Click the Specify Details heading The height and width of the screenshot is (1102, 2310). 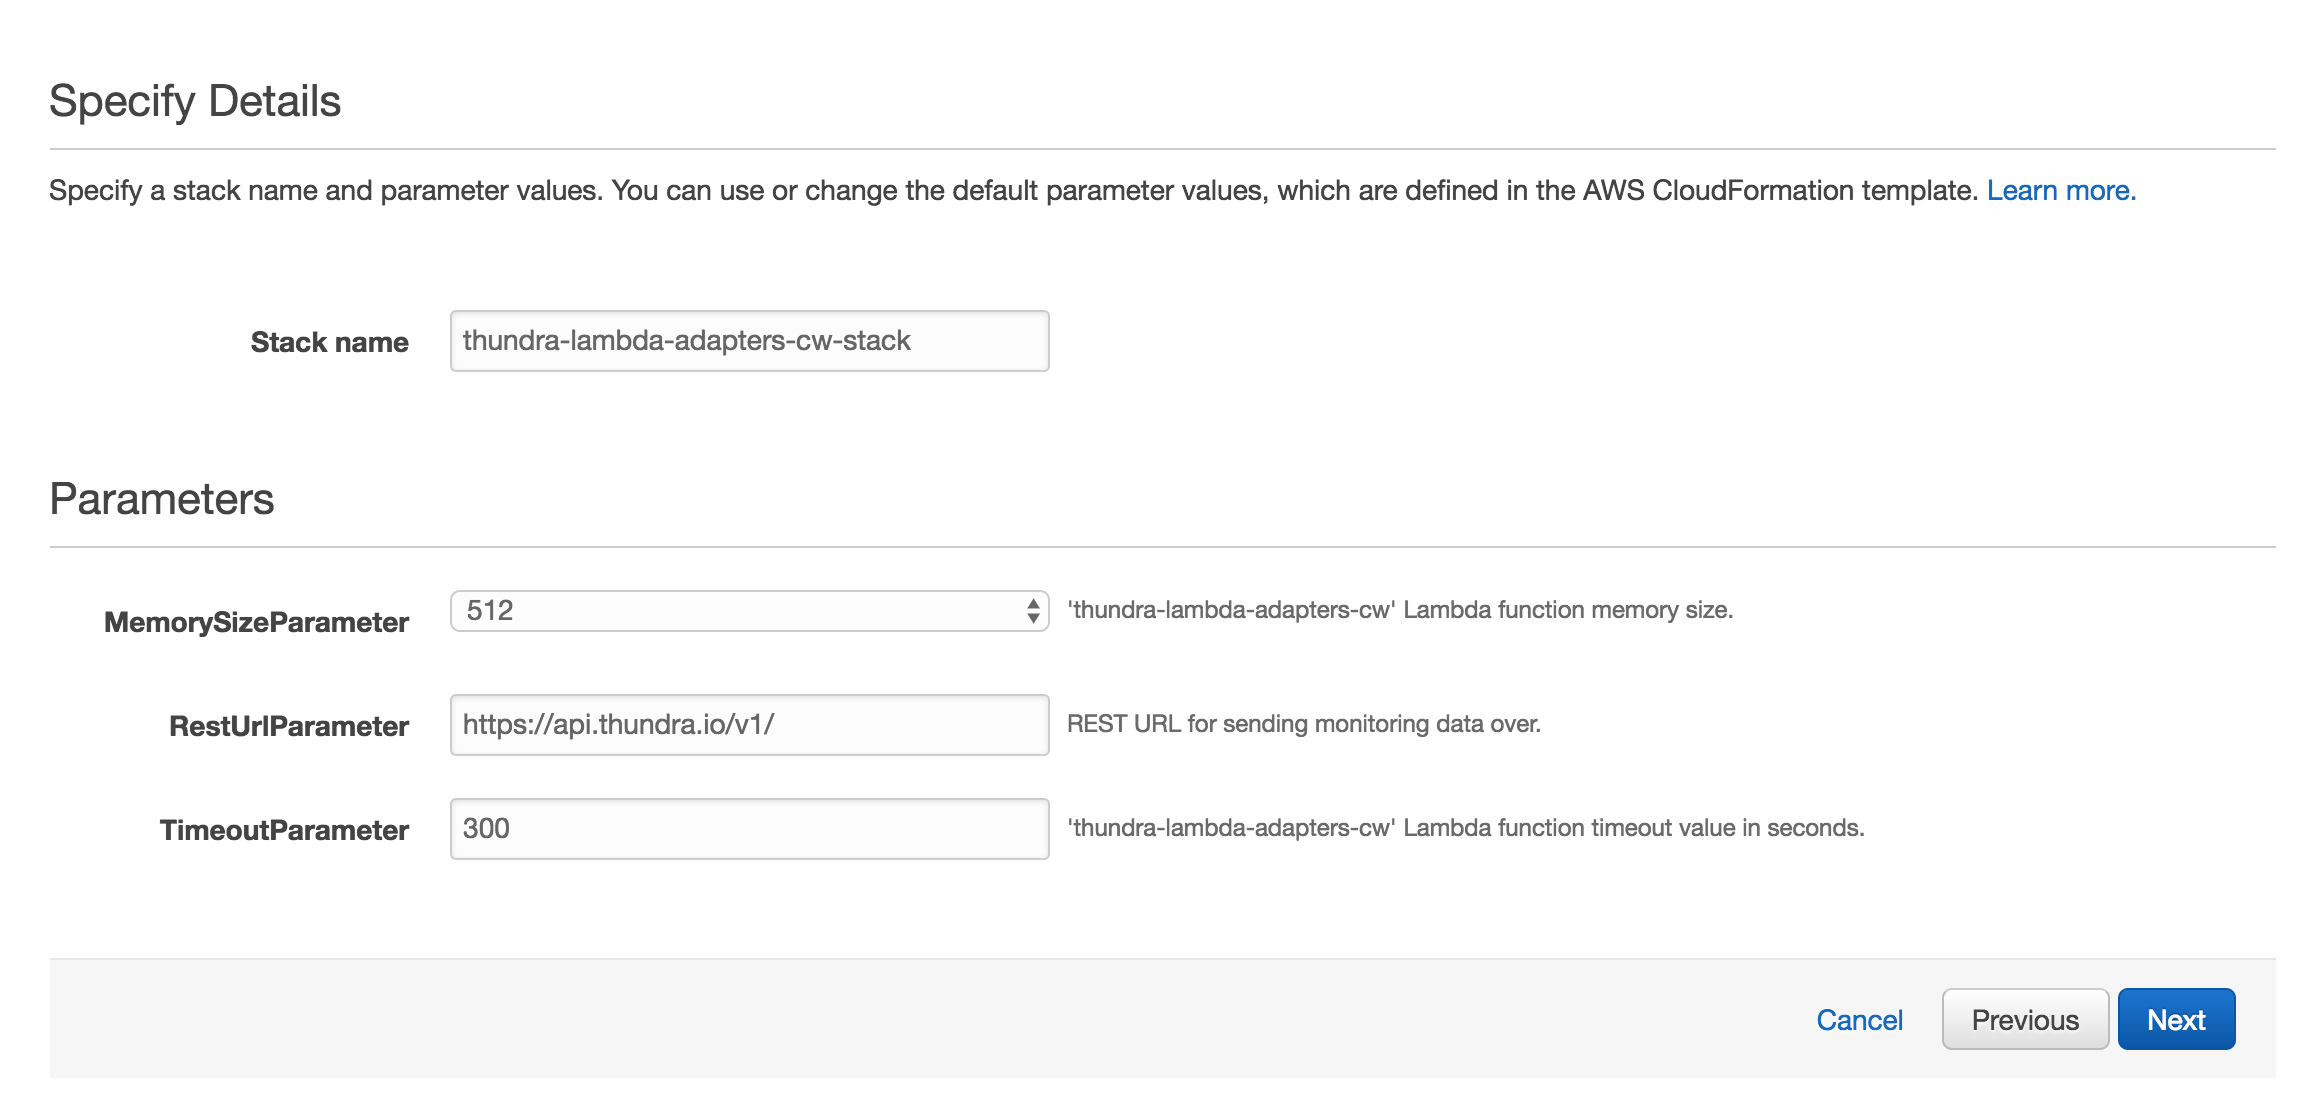[x=195, y=101]
